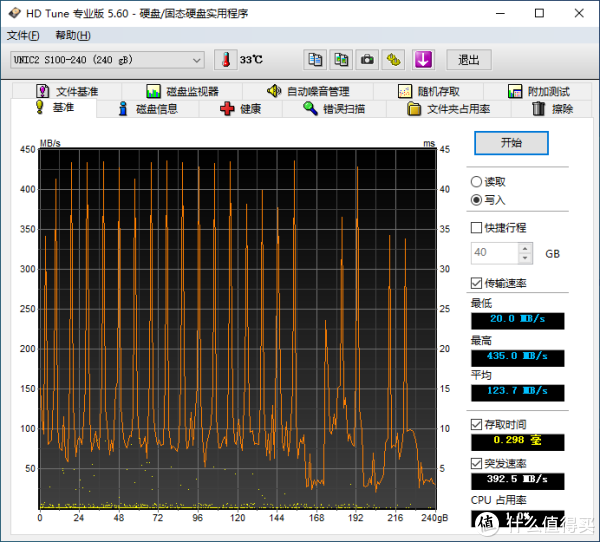Copy info to clipboard toolbar icon
Screen dimensions: 600x542
click(x=315, y=60)
